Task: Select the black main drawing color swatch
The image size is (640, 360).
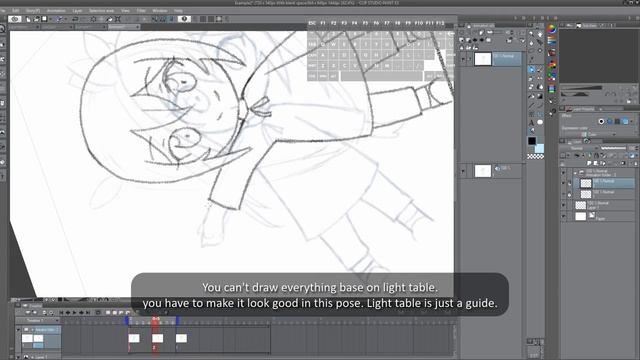Action: 532,141
